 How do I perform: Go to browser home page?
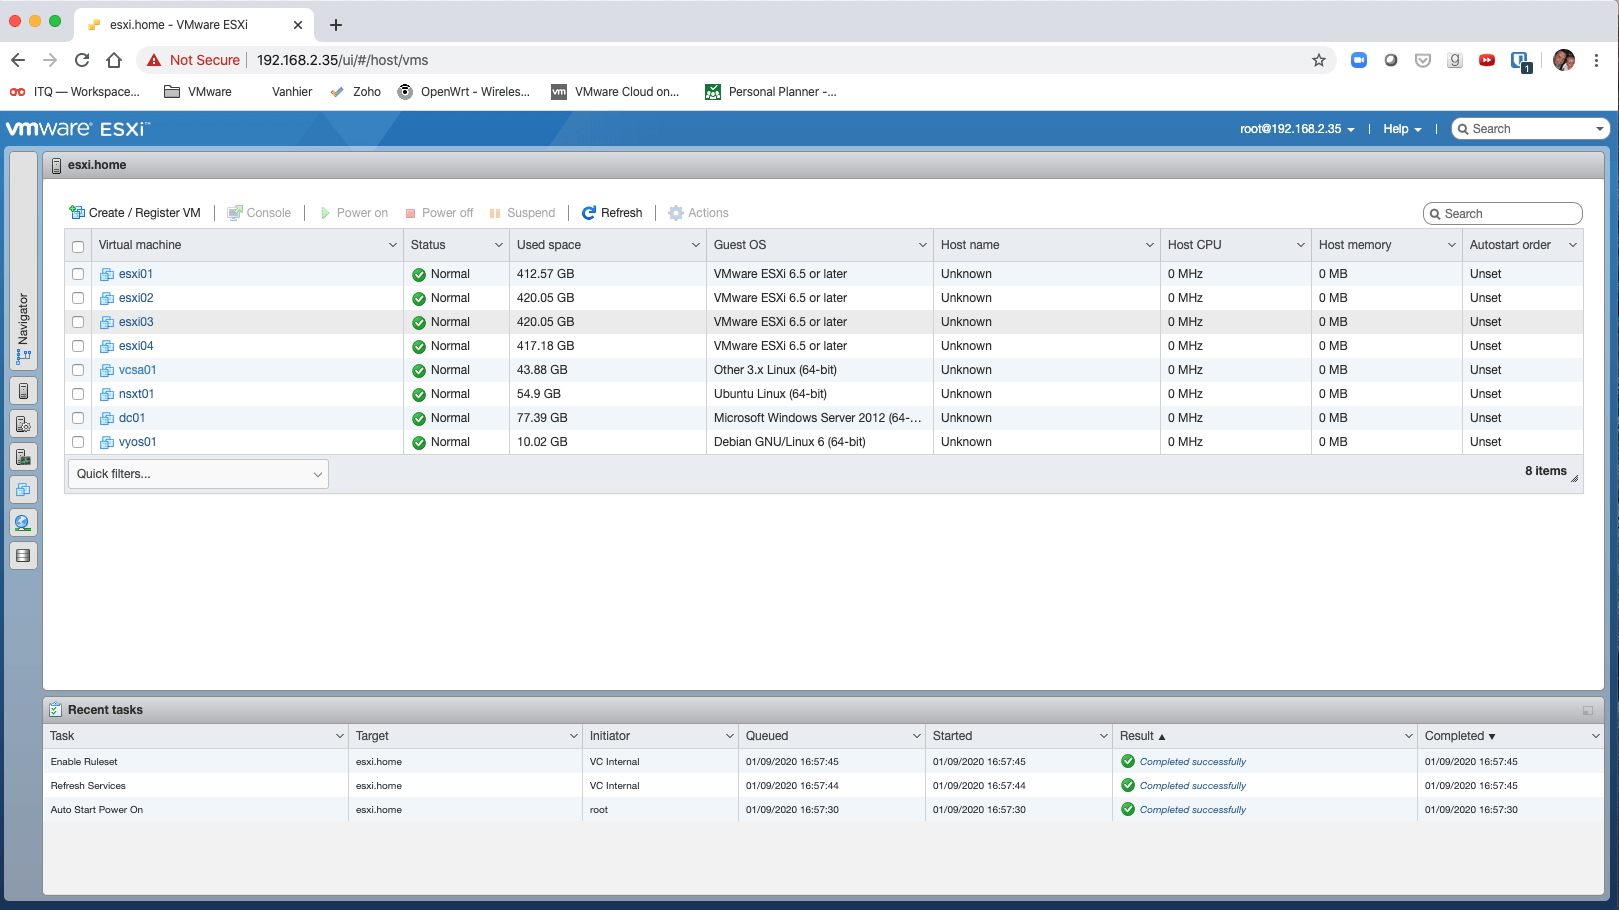point(114,60)
